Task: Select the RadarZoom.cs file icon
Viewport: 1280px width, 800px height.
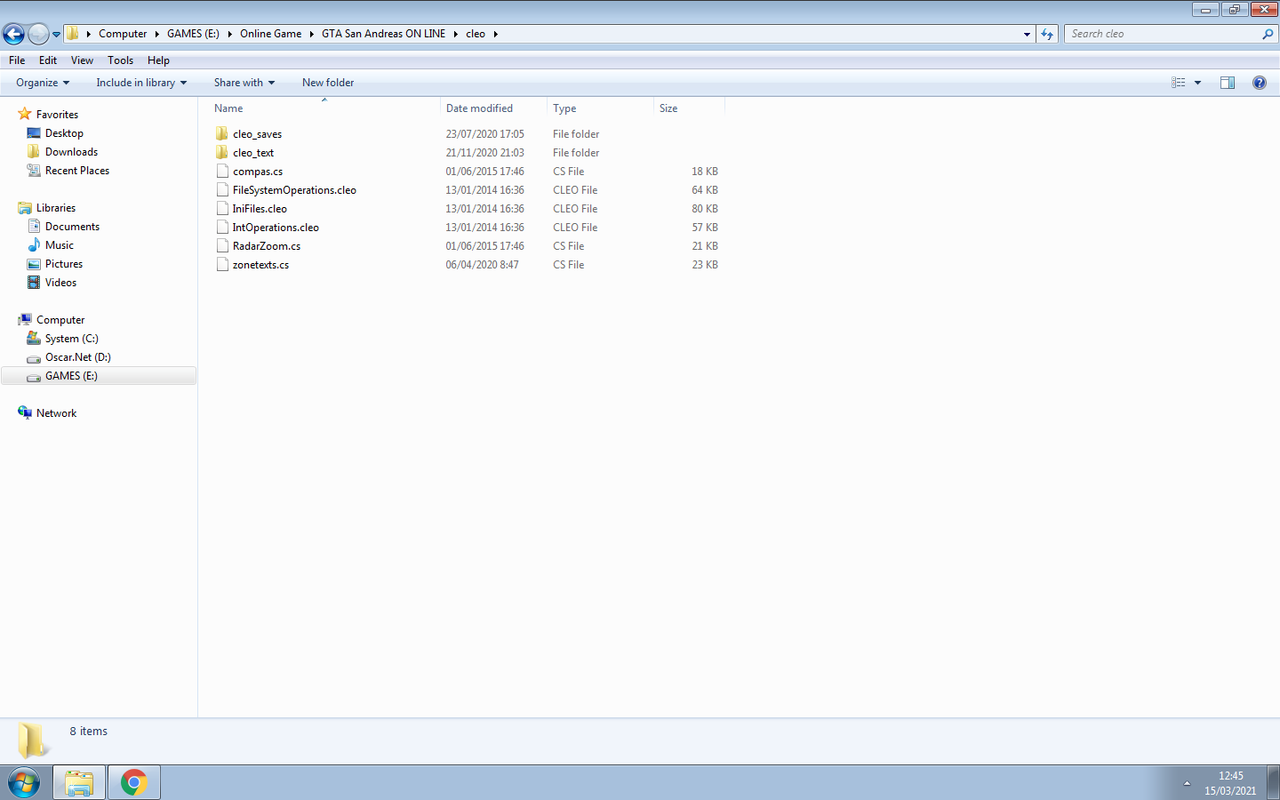Action: coord(222,246)
